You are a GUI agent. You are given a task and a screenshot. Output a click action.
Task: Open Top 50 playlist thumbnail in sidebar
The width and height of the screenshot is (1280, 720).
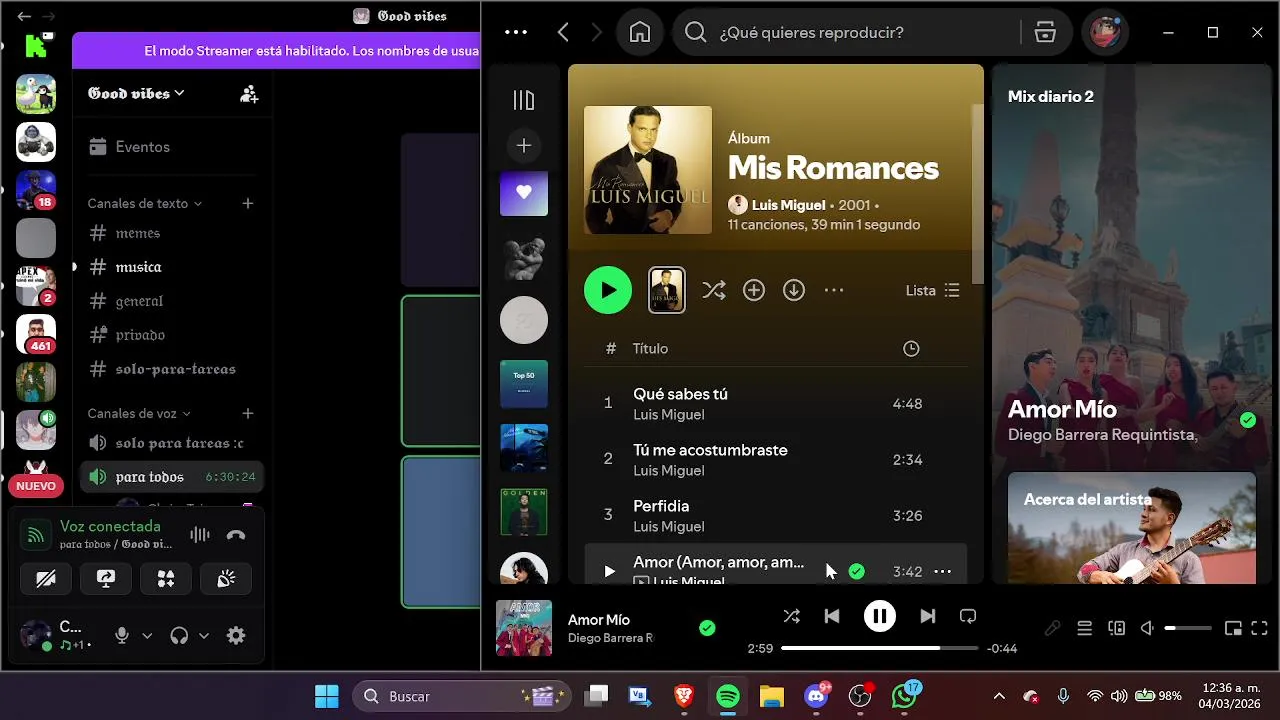(524, 384)
